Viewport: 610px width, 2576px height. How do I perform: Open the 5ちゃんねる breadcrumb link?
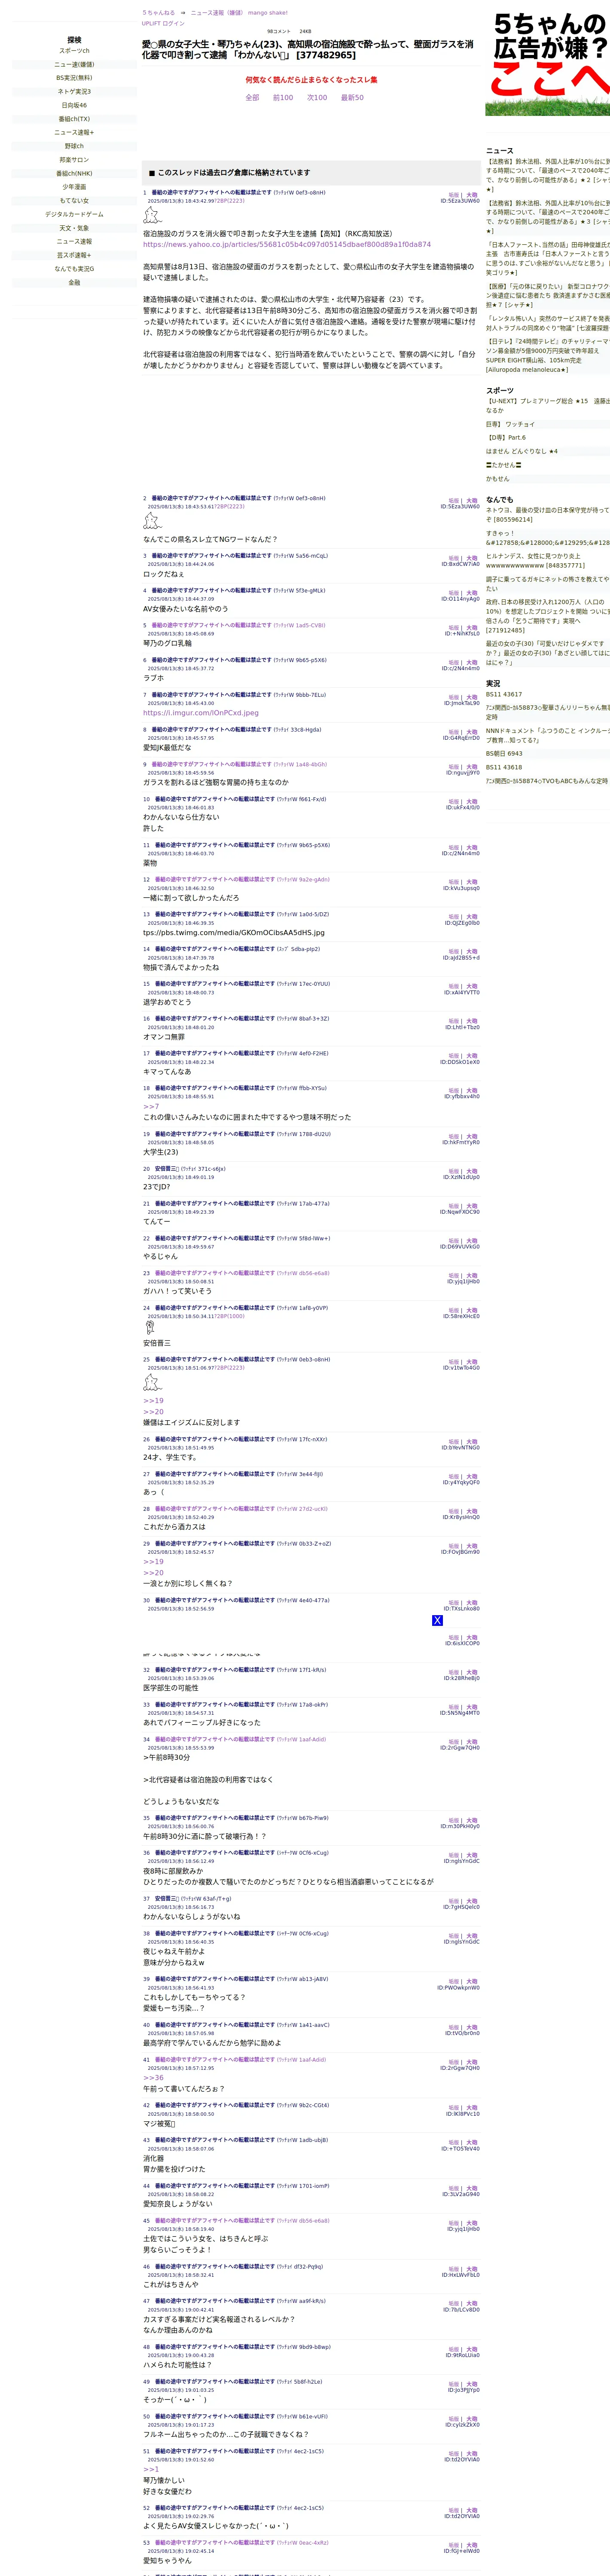point(158,13)
